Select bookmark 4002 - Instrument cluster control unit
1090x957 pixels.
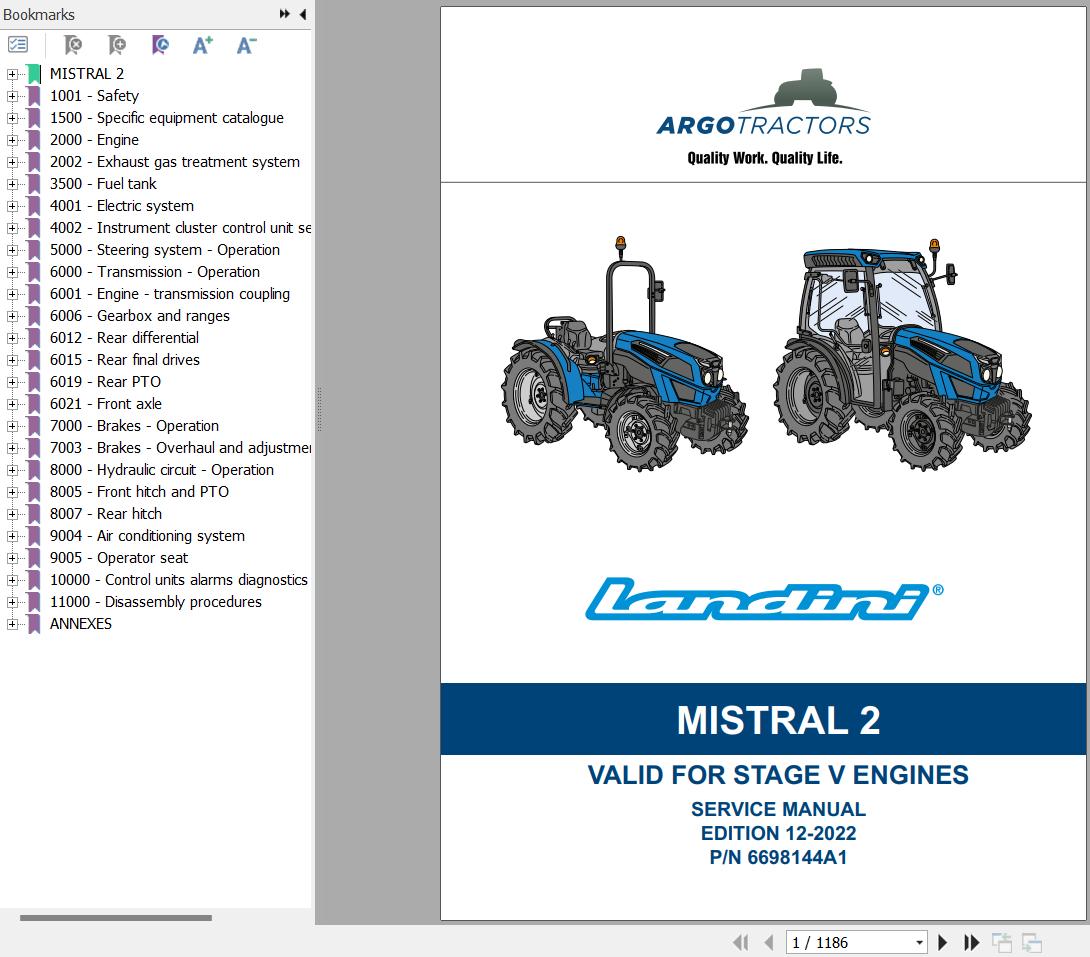click(180, 227)
